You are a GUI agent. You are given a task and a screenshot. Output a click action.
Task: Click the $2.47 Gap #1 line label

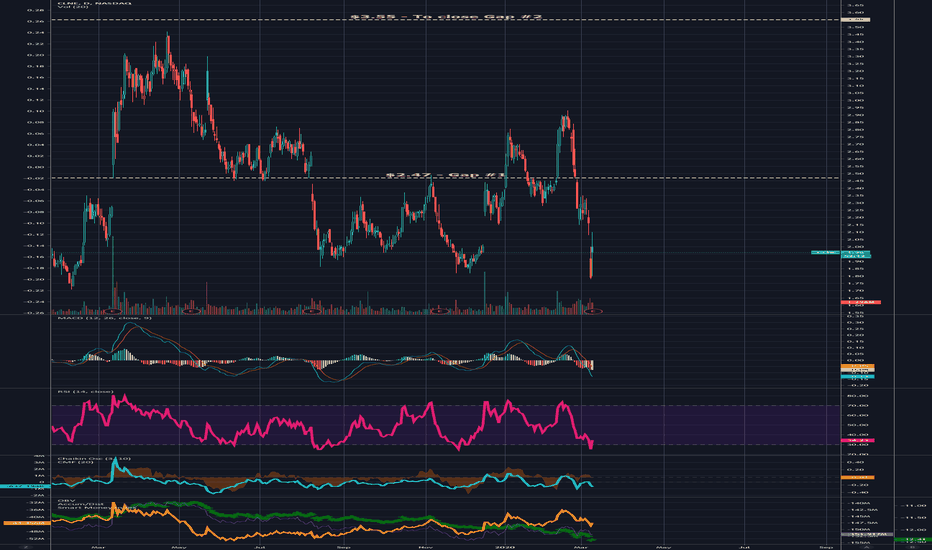point(445,175)
